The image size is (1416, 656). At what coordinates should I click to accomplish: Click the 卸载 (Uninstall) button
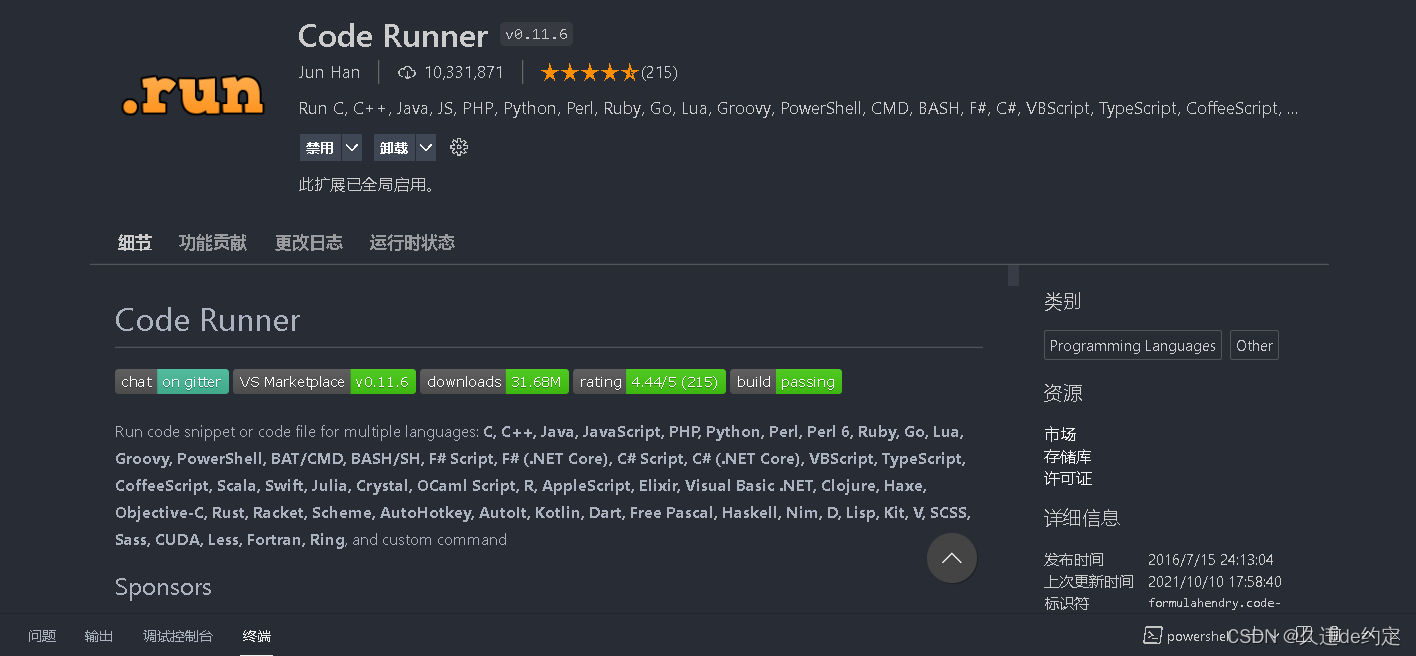(x=394, y=147)
